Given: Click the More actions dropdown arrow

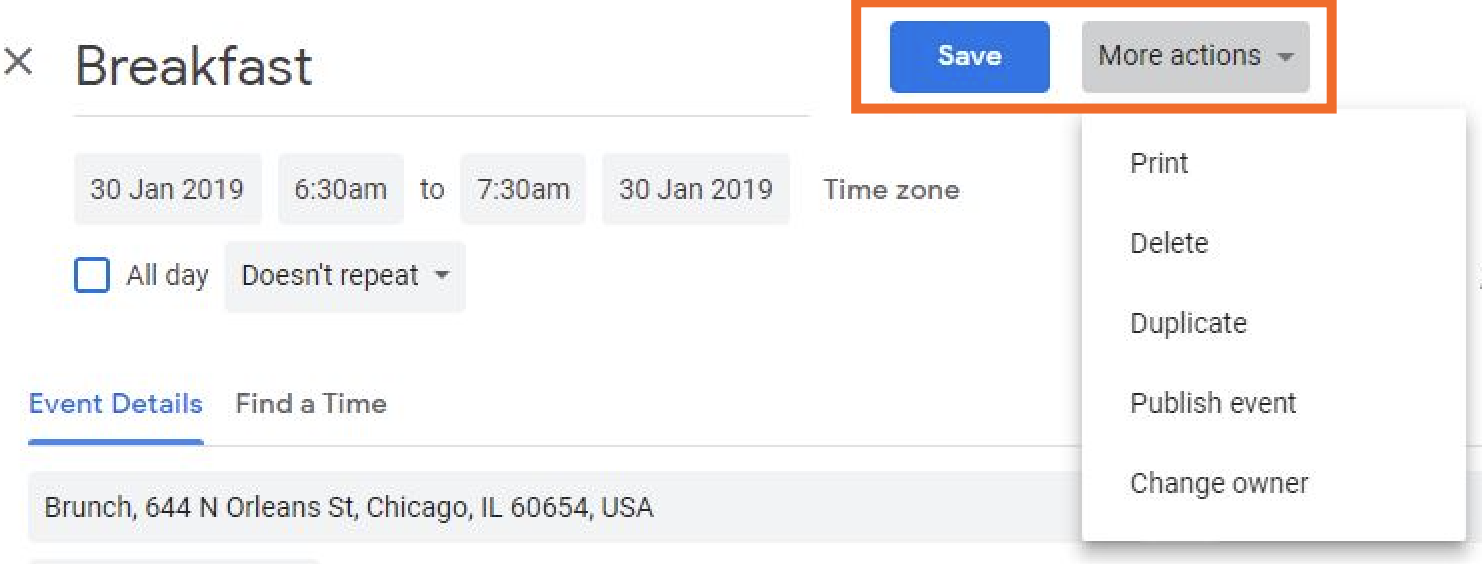Looking at the screenshot, I should [1285, 57].
